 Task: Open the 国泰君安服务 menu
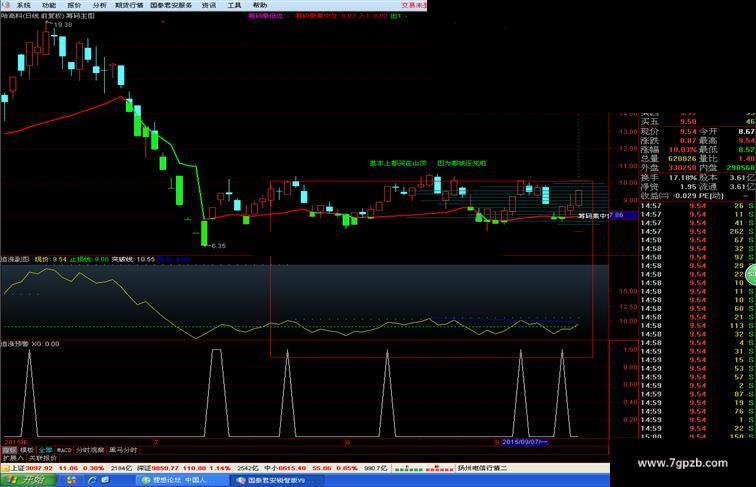171,5
